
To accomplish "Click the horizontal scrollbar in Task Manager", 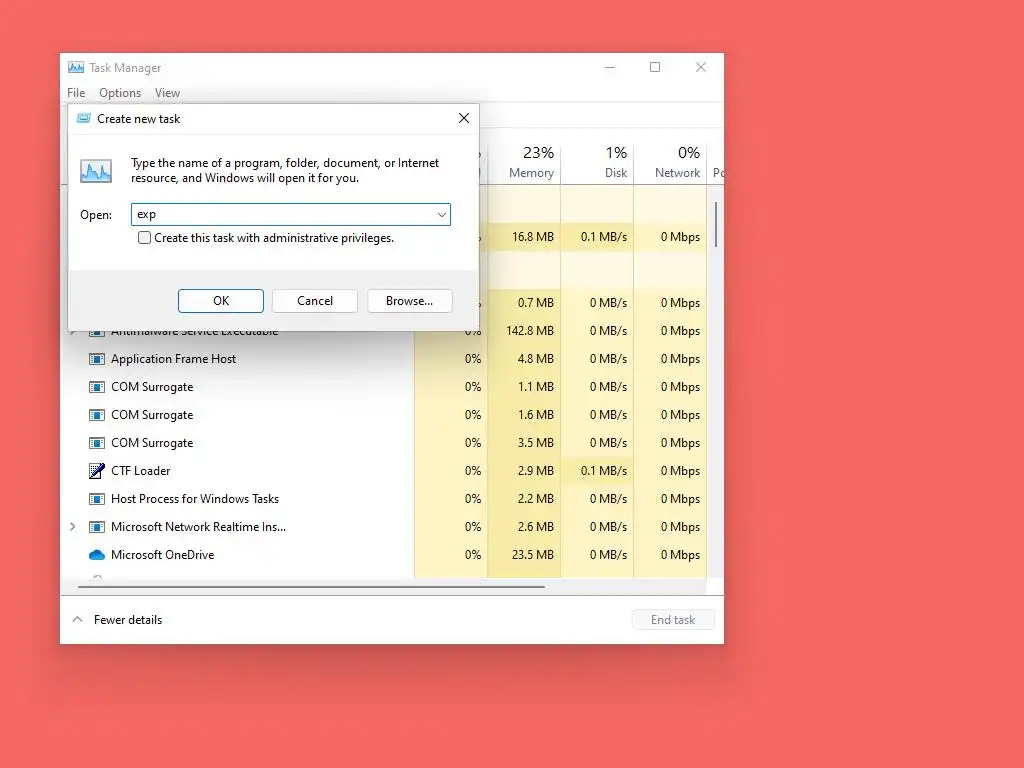I will tap(311, 587).
